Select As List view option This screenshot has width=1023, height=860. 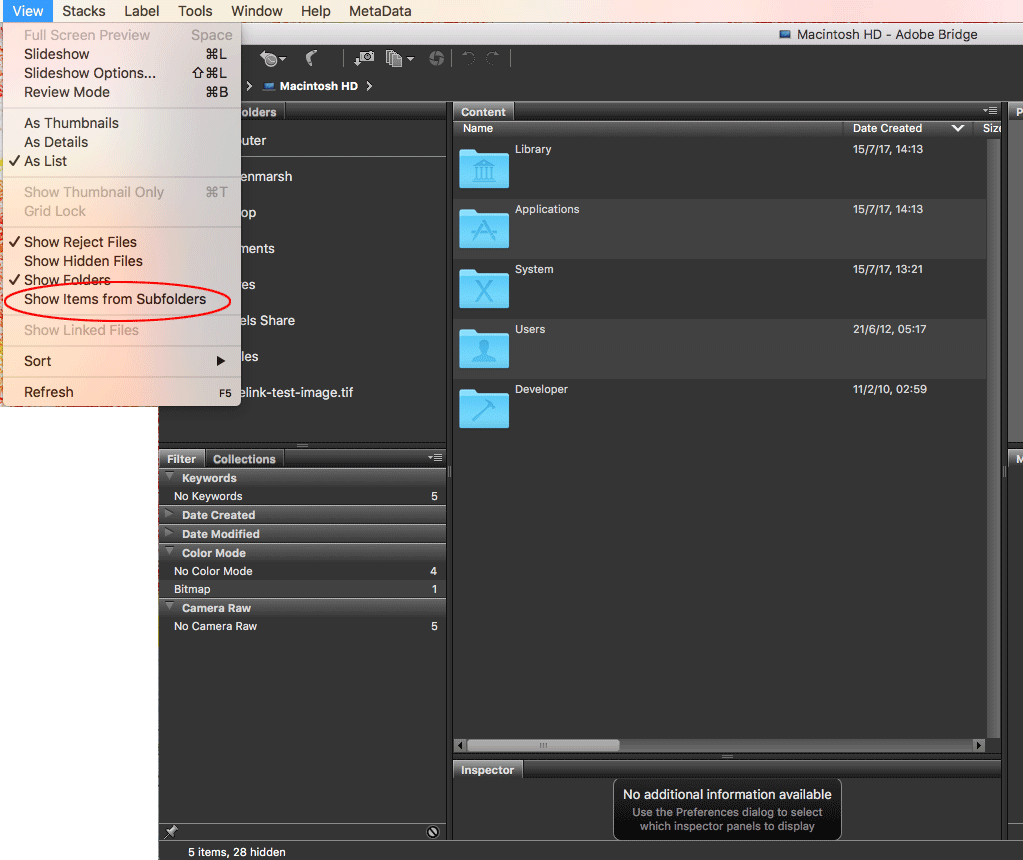[x=122, y=161]
